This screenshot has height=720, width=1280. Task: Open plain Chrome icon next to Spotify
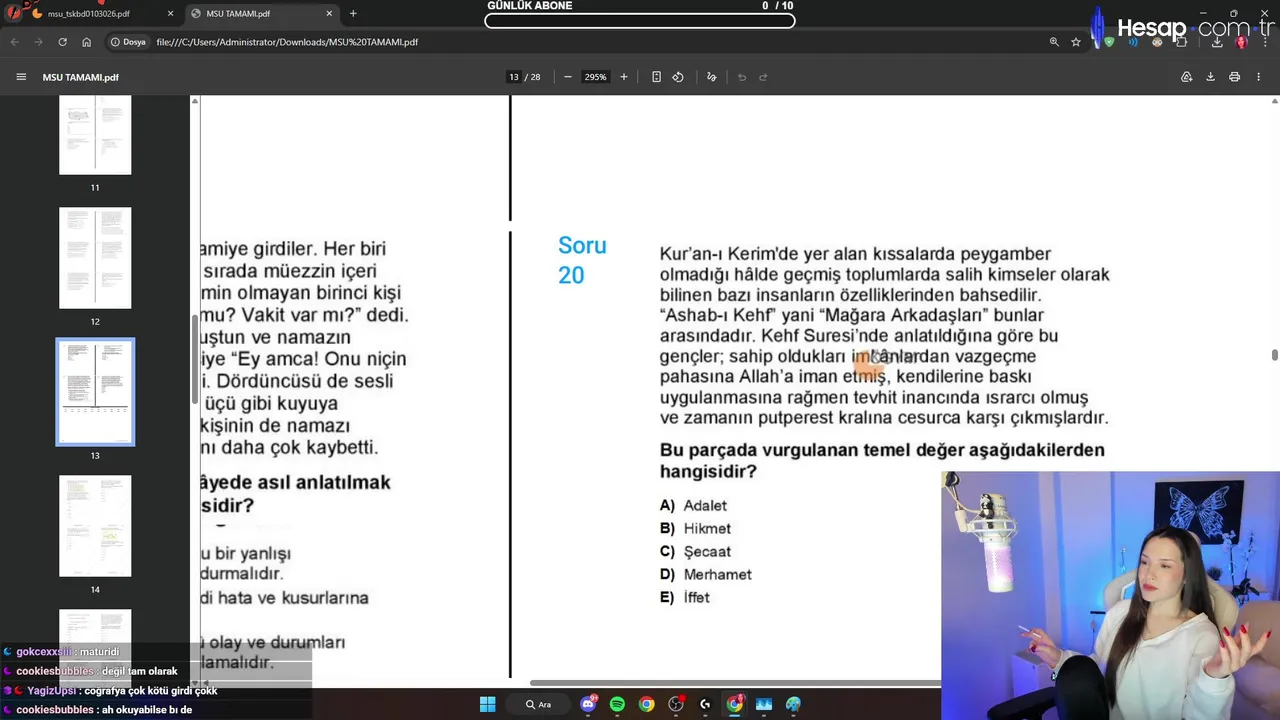pyautogui.click(x=647, y=704)
